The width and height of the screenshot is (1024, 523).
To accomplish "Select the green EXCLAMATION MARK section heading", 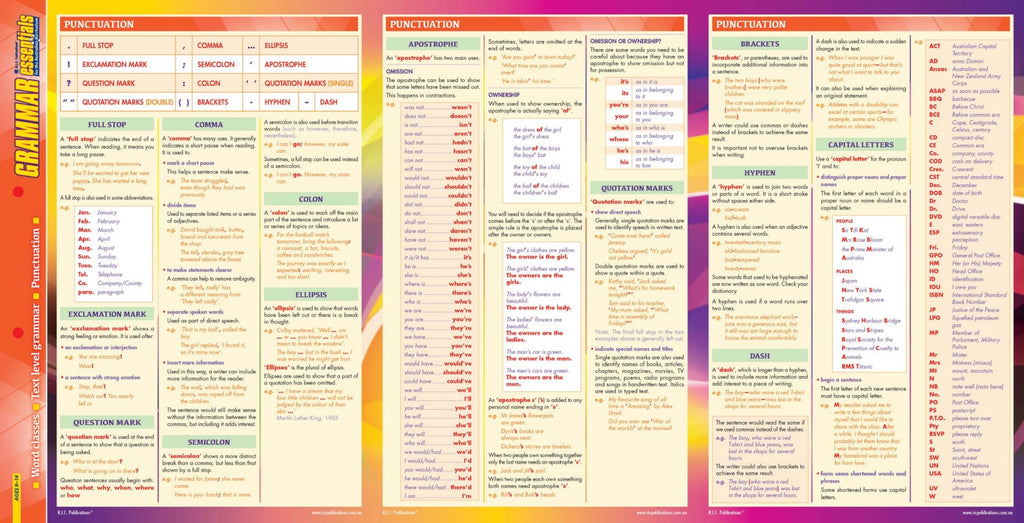I will [x=106, y=314].
